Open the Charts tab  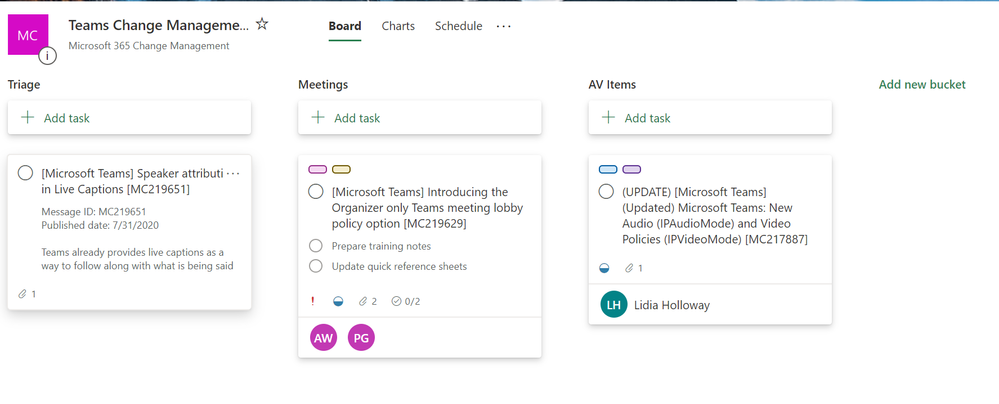tap(398, 26)
